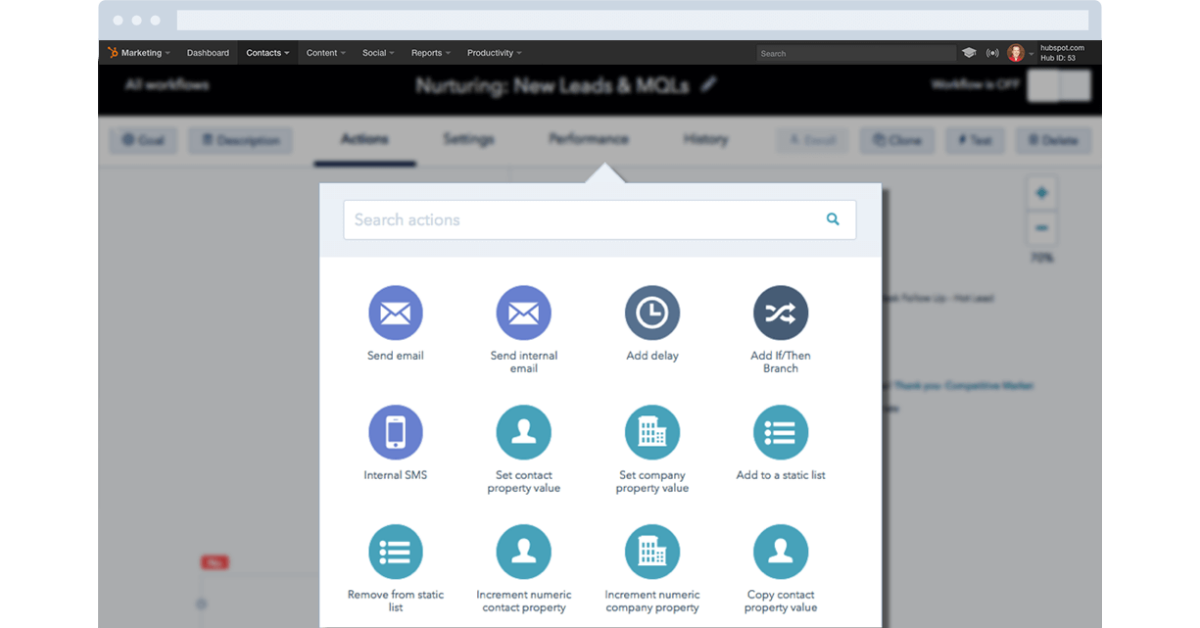Click the blurred Enroll button in the toolbar
Viewport: 1200px width, 628px height.
tap(812, 140)
